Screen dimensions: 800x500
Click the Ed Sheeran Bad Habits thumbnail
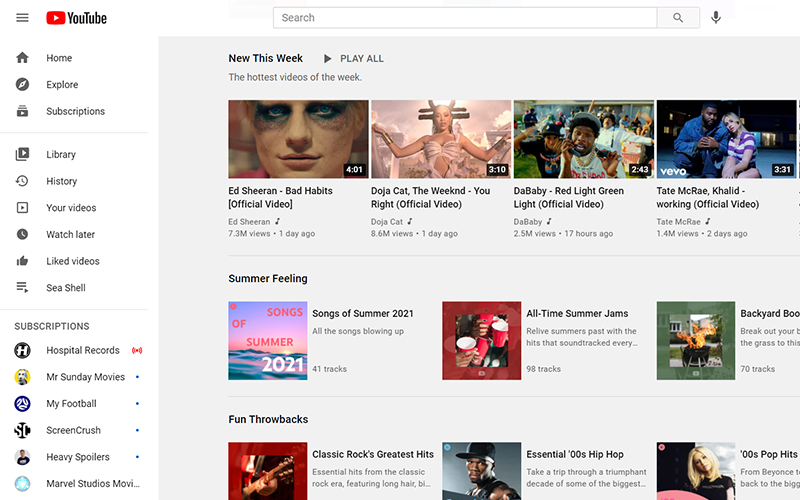click(x=298, y=139)
